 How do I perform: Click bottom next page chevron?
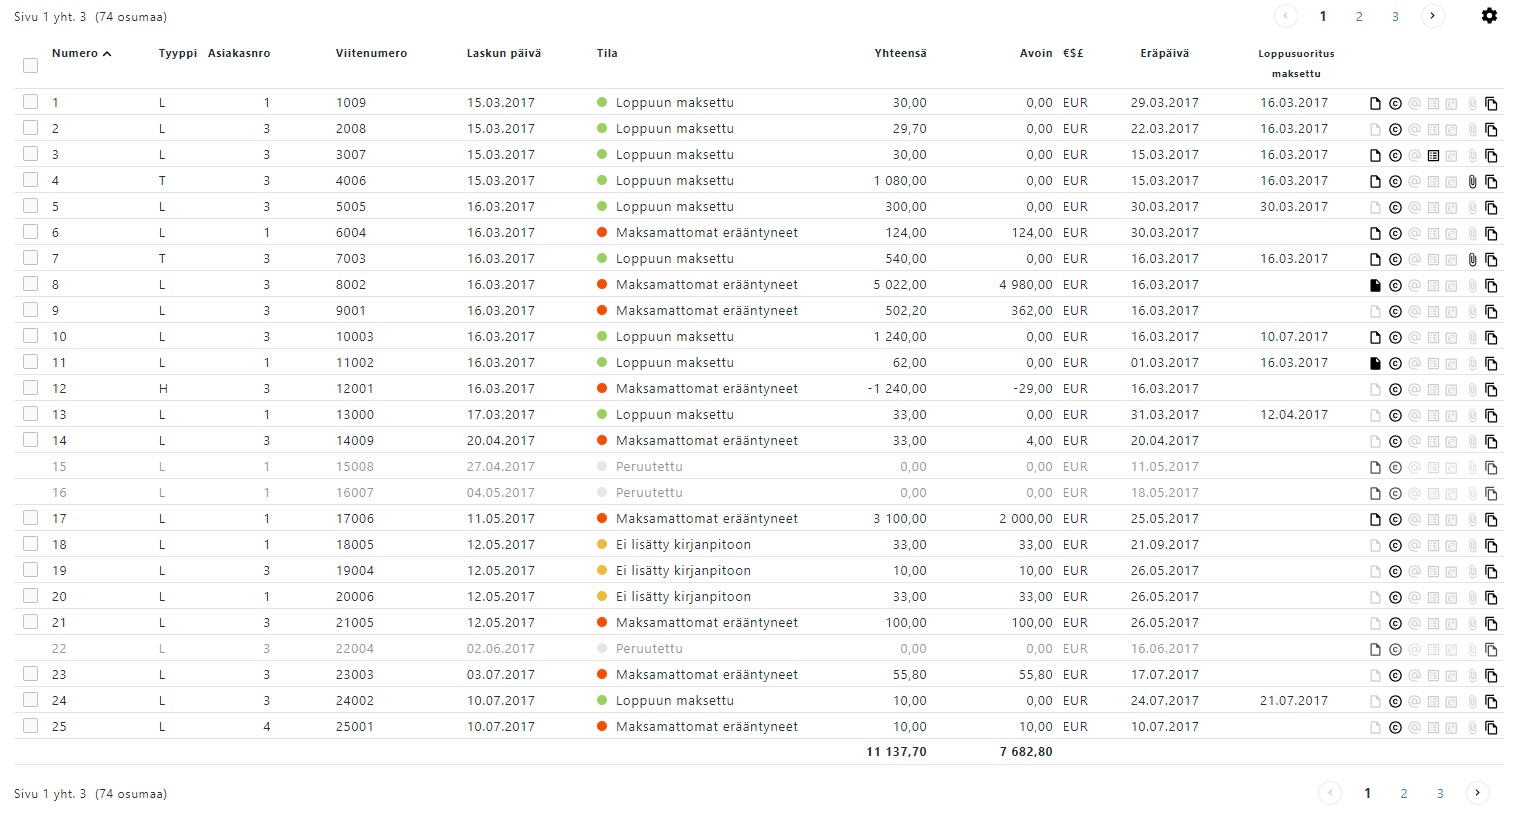(x=1477, y=793)
